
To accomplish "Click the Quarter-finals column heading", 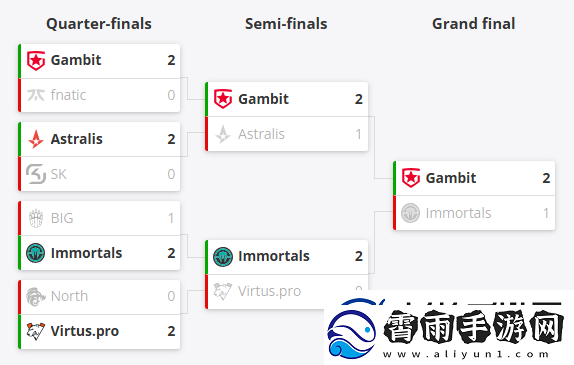I will point(99,24).
